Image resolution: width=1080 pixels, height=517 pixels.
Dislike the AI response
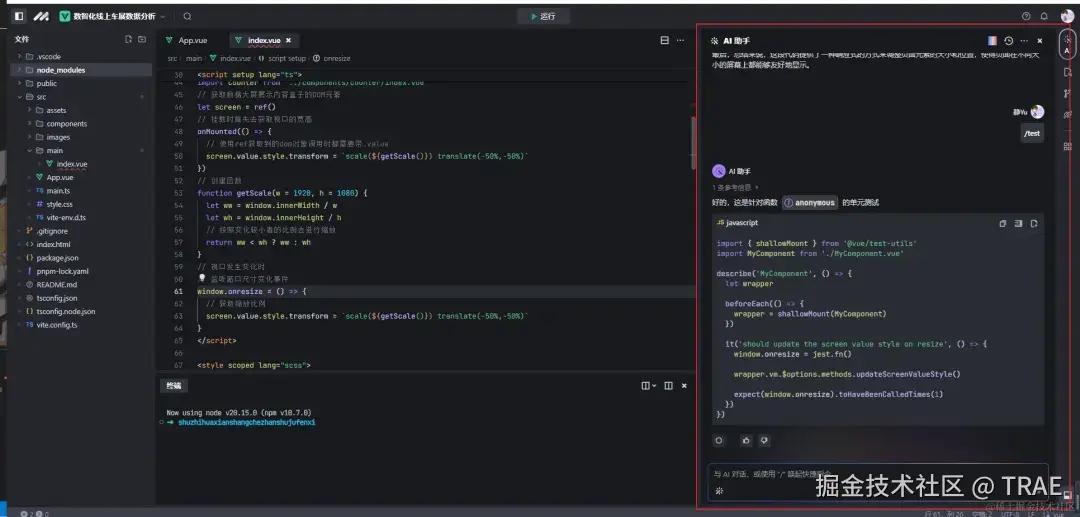(764, 440)
